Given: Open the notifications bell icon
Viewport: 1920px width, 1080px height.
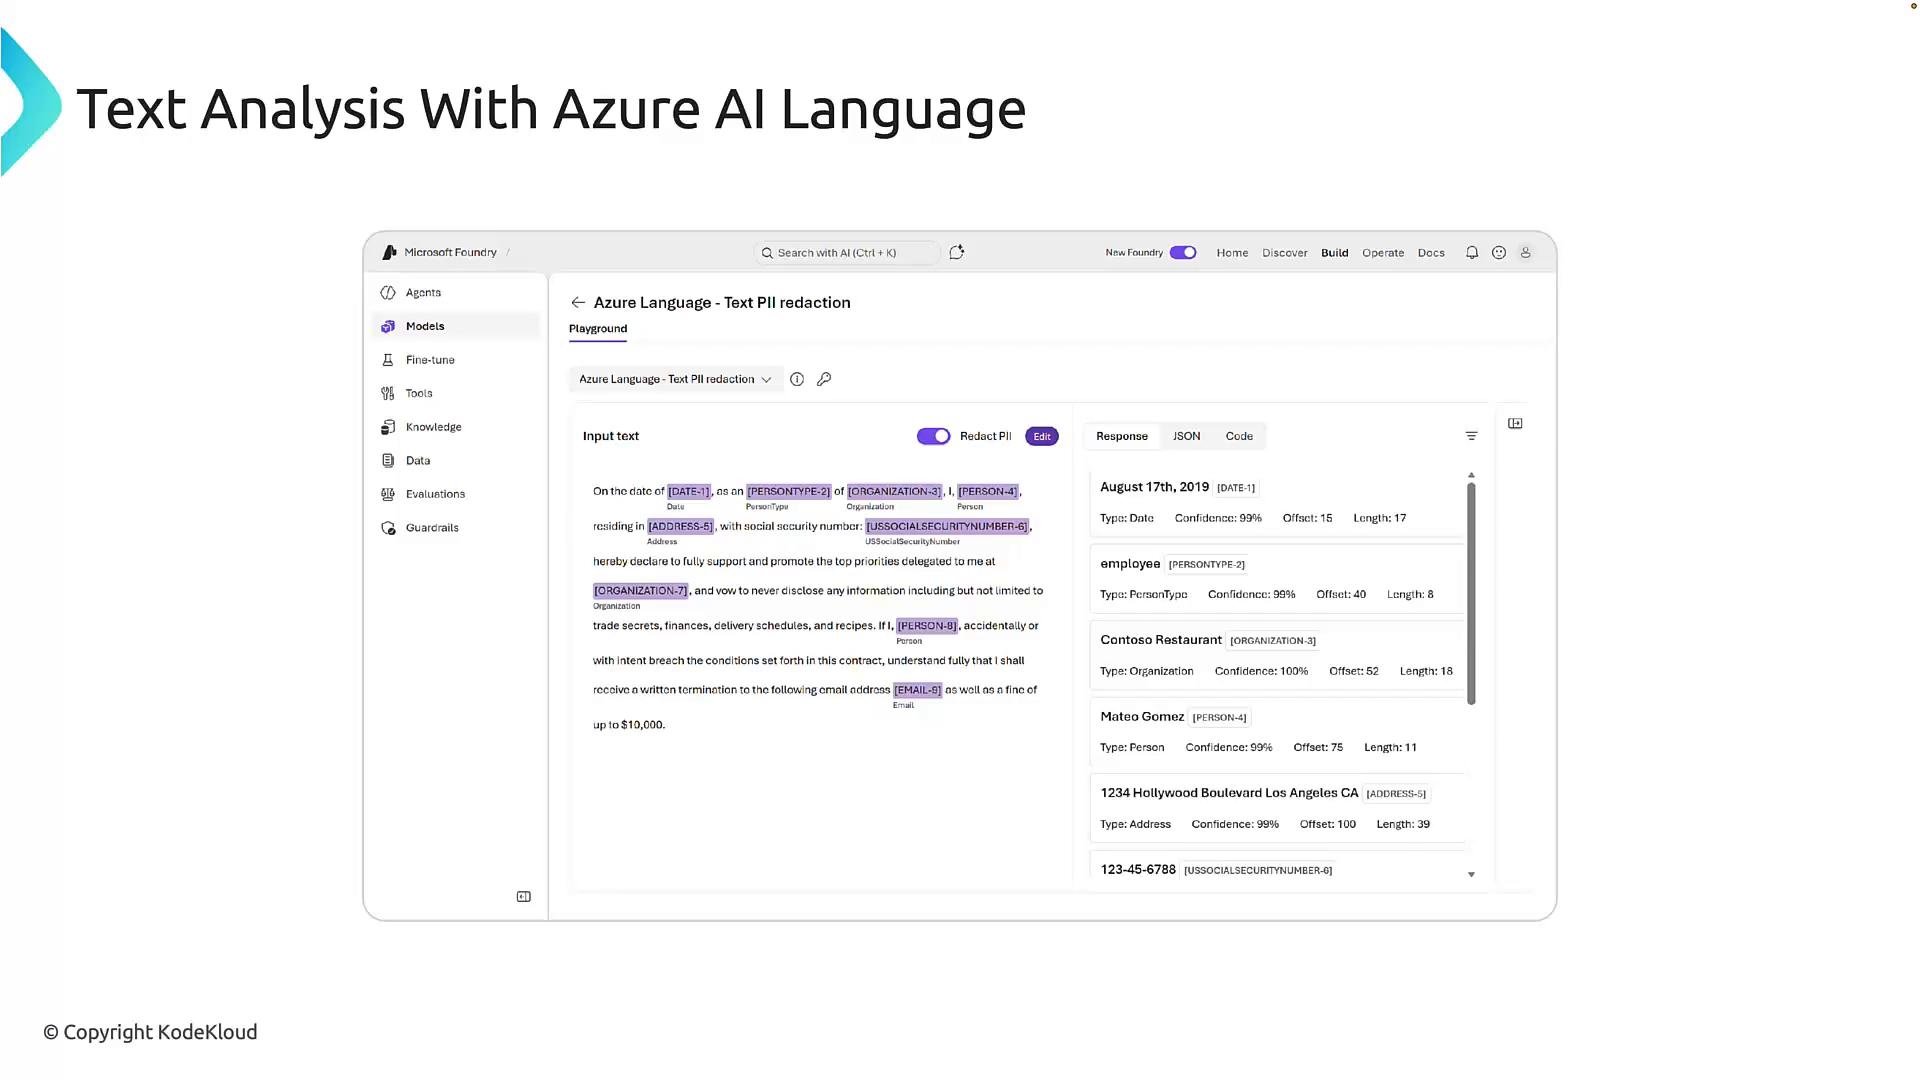Looking at the screenshot, I should [x=1472, y=253].
